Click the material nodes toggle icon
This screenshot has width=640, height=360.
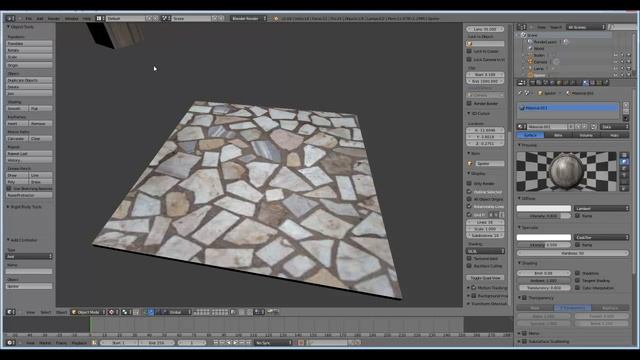(x=593, y=127)
